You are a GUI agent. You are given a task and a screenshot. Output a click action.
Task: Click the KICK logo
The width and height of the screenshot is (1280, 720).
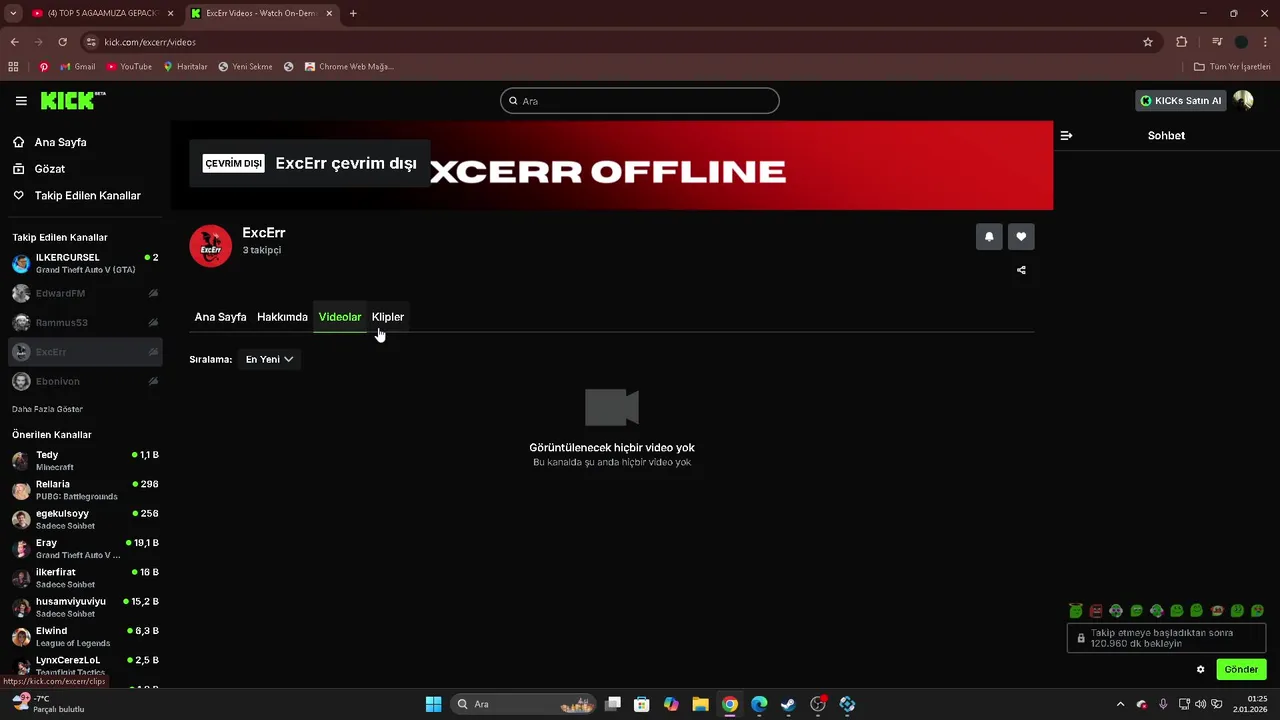[72, 100]
